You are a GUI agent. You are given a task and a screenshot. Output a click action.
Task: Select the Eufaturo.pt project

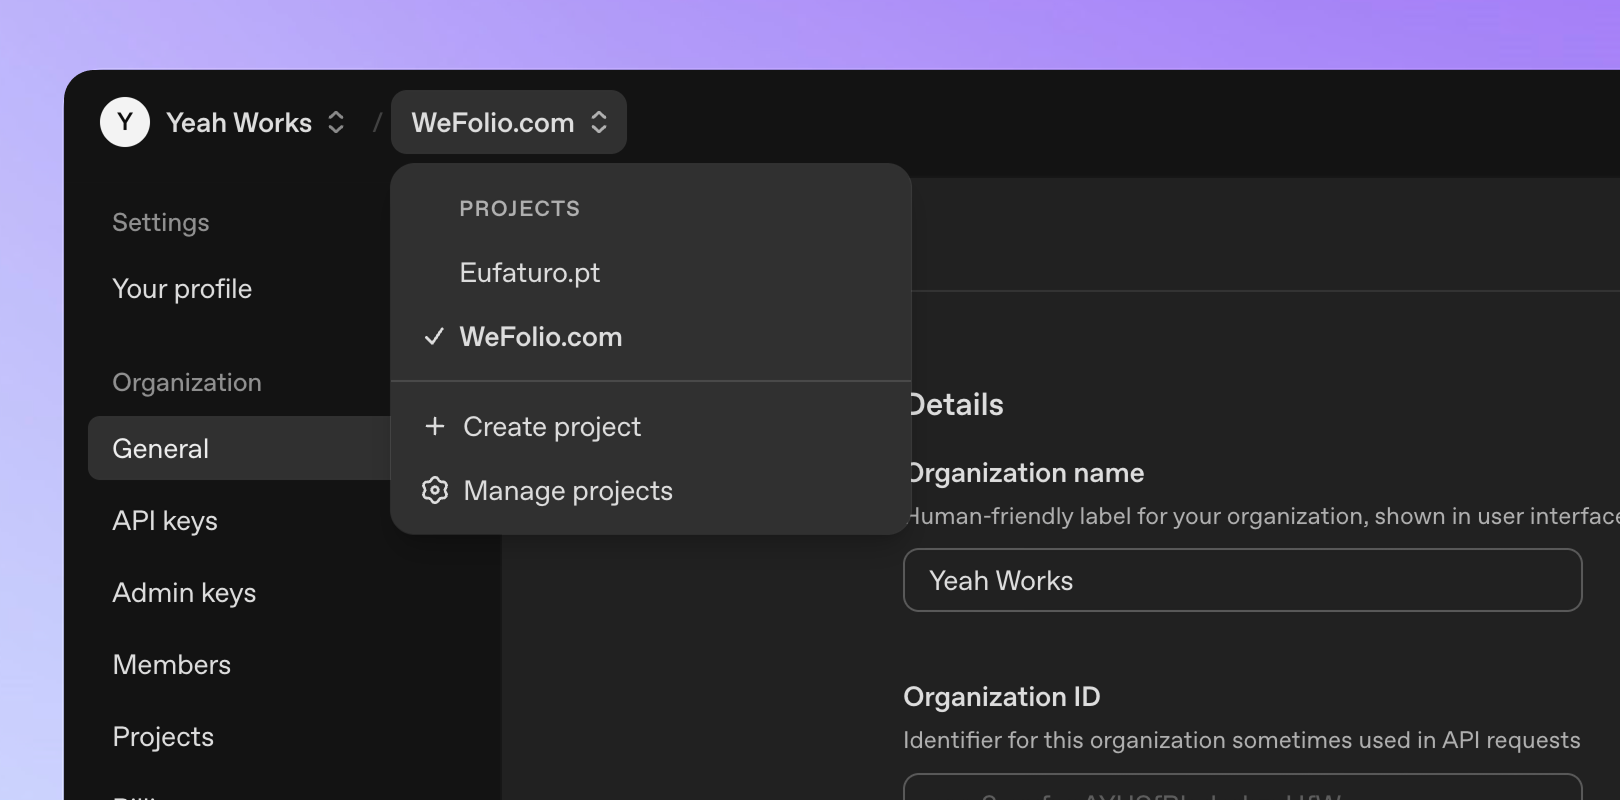pos(530,273)
